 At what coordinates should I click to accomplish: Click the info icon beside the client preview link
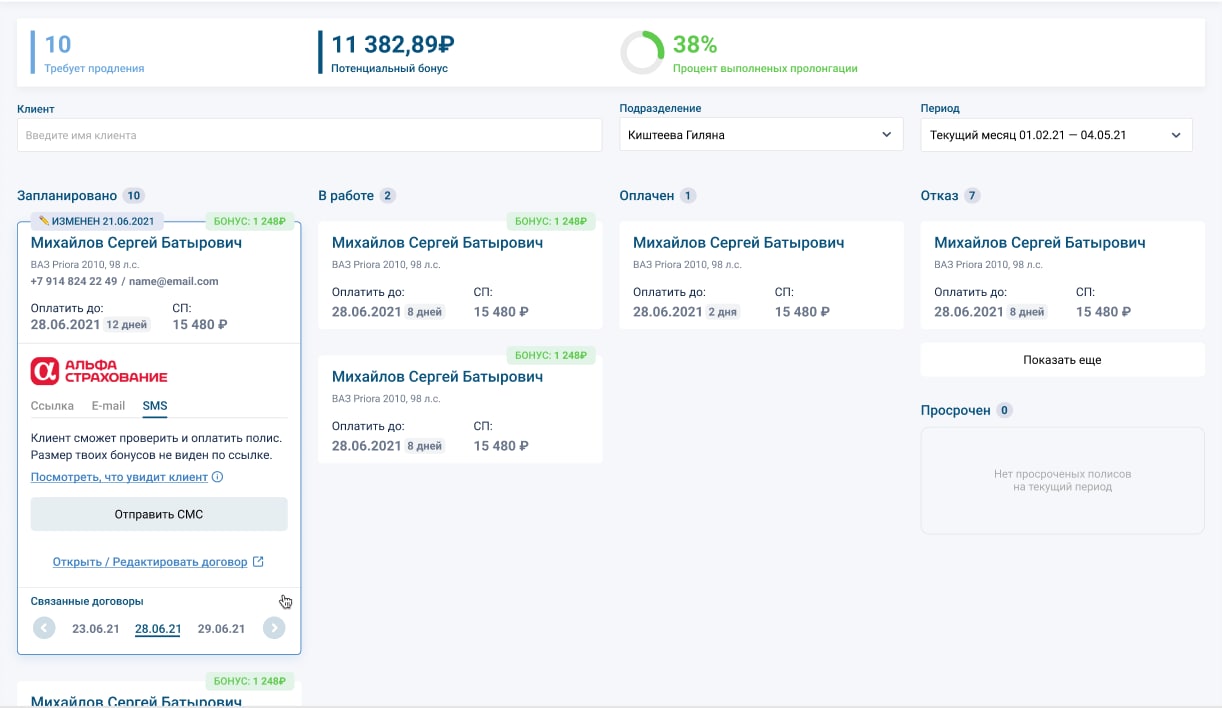click(218, 477)
